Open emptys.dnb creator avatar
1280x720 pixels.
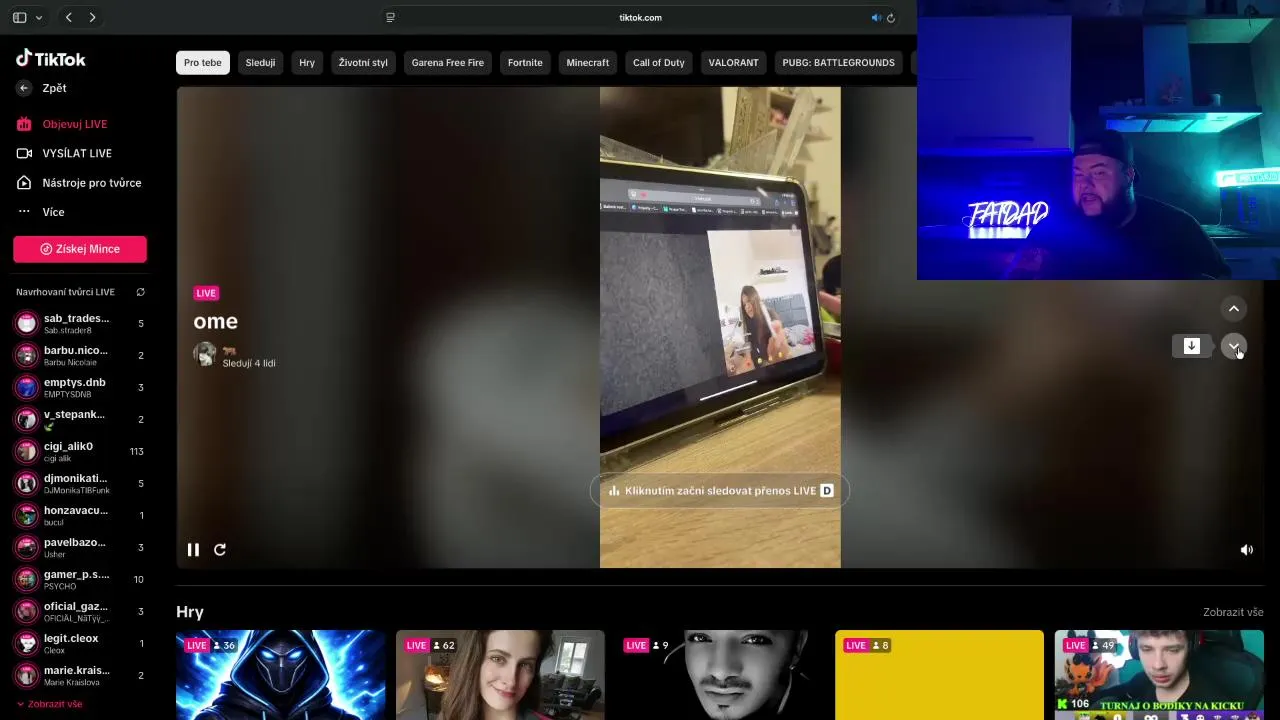tap(27, 387)
